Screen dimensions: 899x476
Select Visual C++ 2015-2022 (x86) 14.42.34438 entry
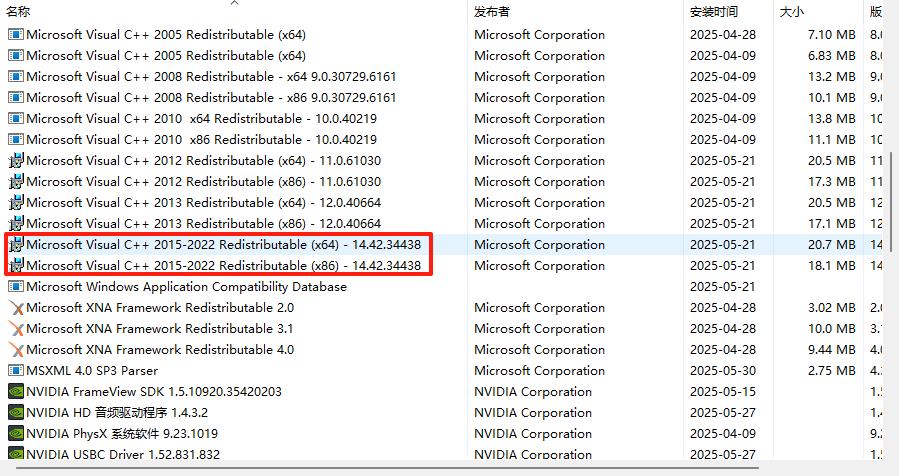[x=224, y=266]
